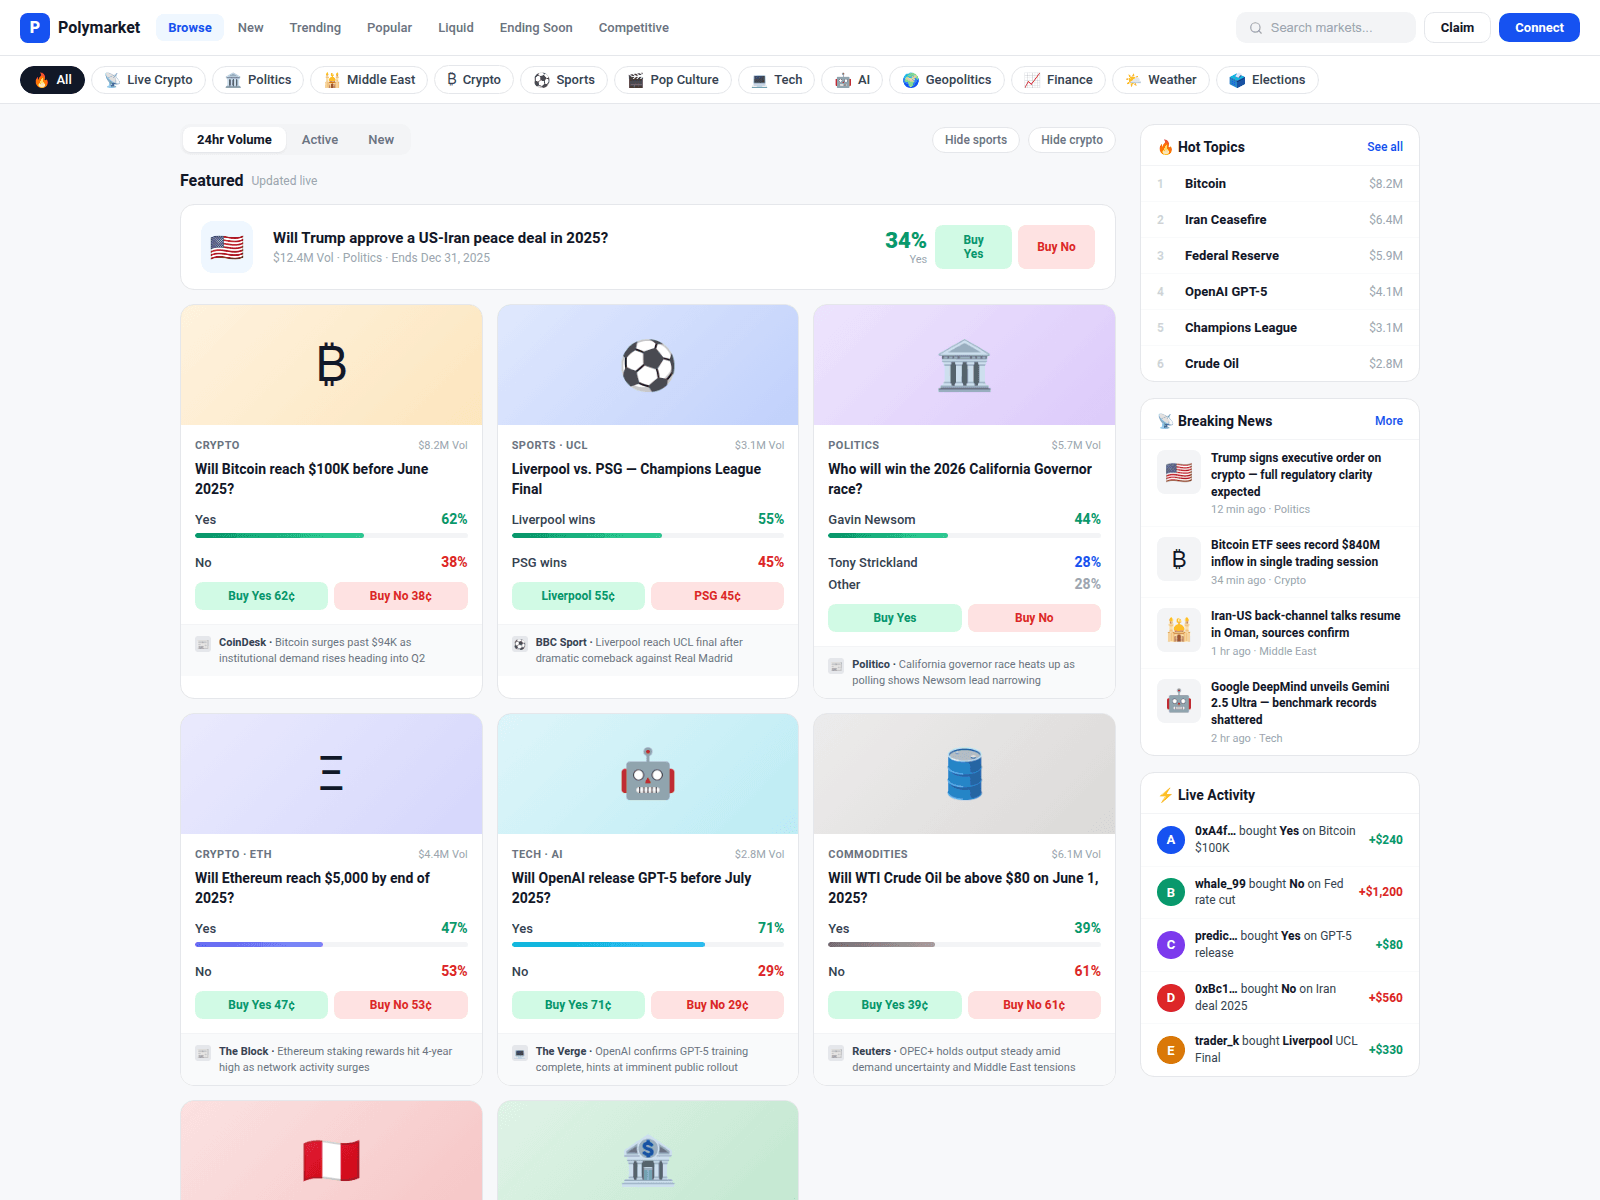Click the soccer ball market image

pos(648,365)
